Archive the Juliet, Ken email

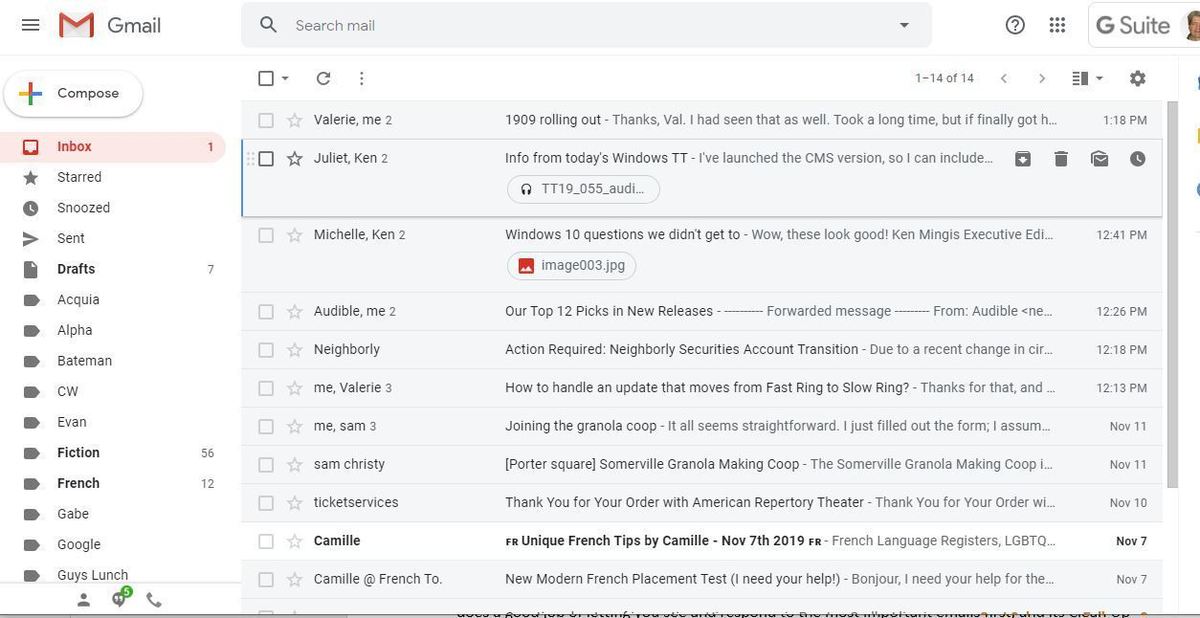point(1023,158)
